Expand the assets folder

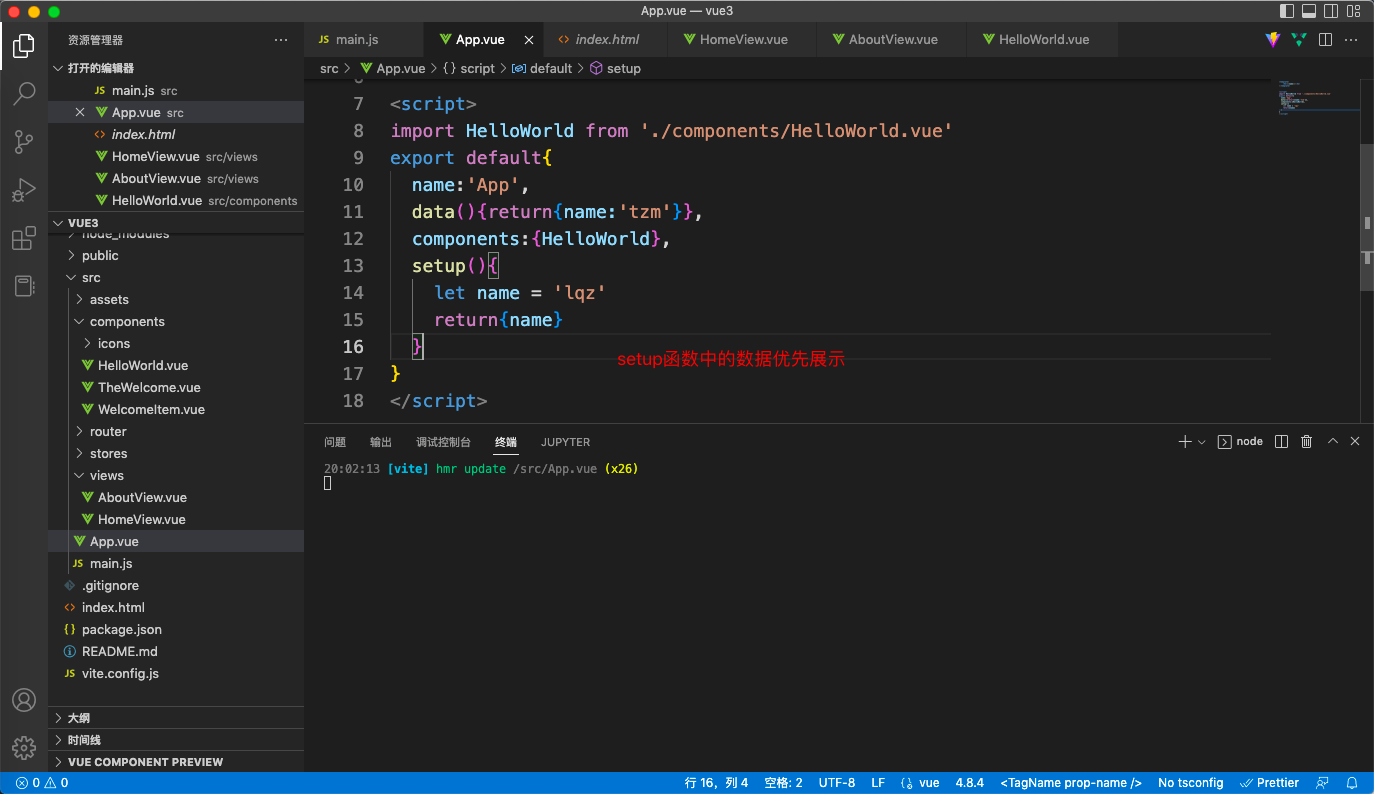[175, 300]
